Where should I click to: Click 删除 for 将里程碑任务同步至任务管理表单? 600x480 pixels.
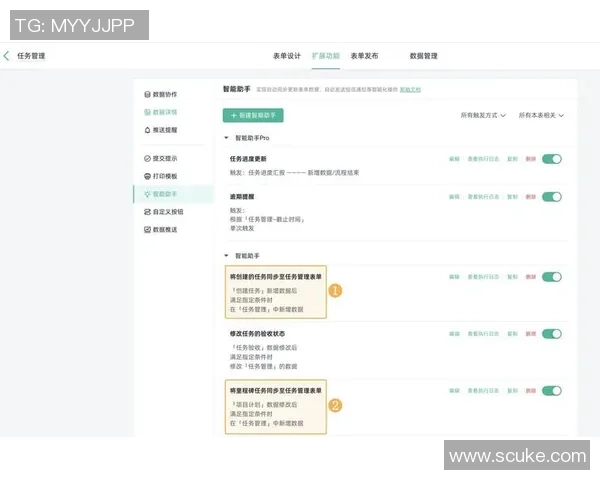pos(531,391)
